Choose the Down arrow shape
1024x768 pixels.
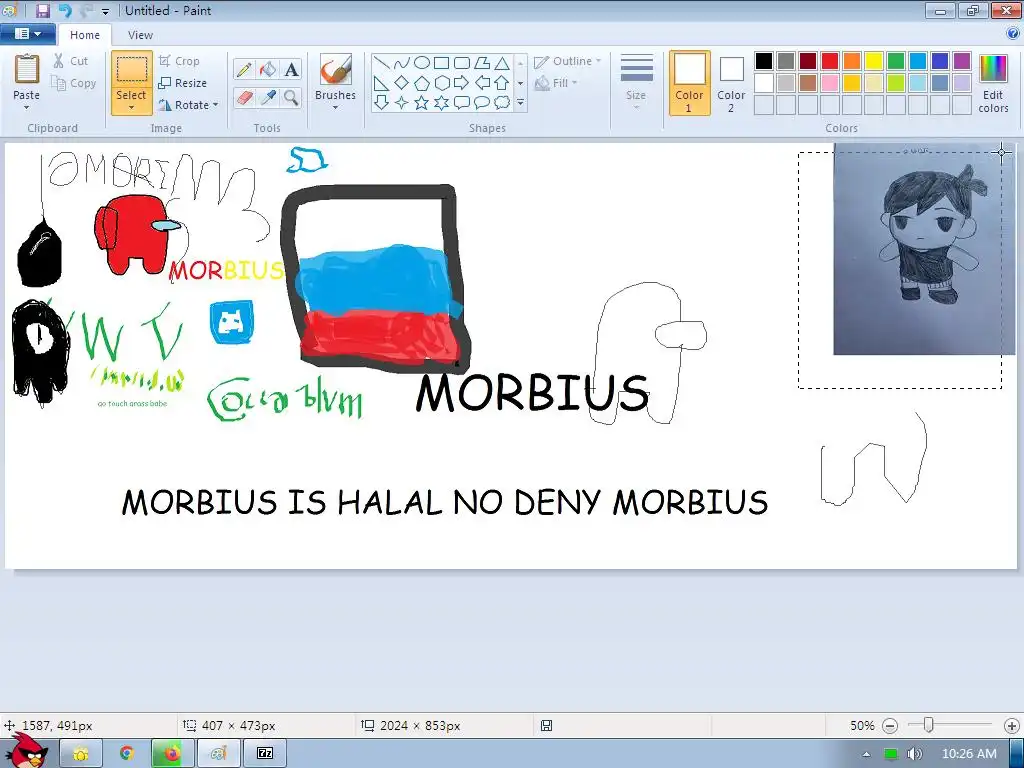pyautogui.click(x=382, y=103)
